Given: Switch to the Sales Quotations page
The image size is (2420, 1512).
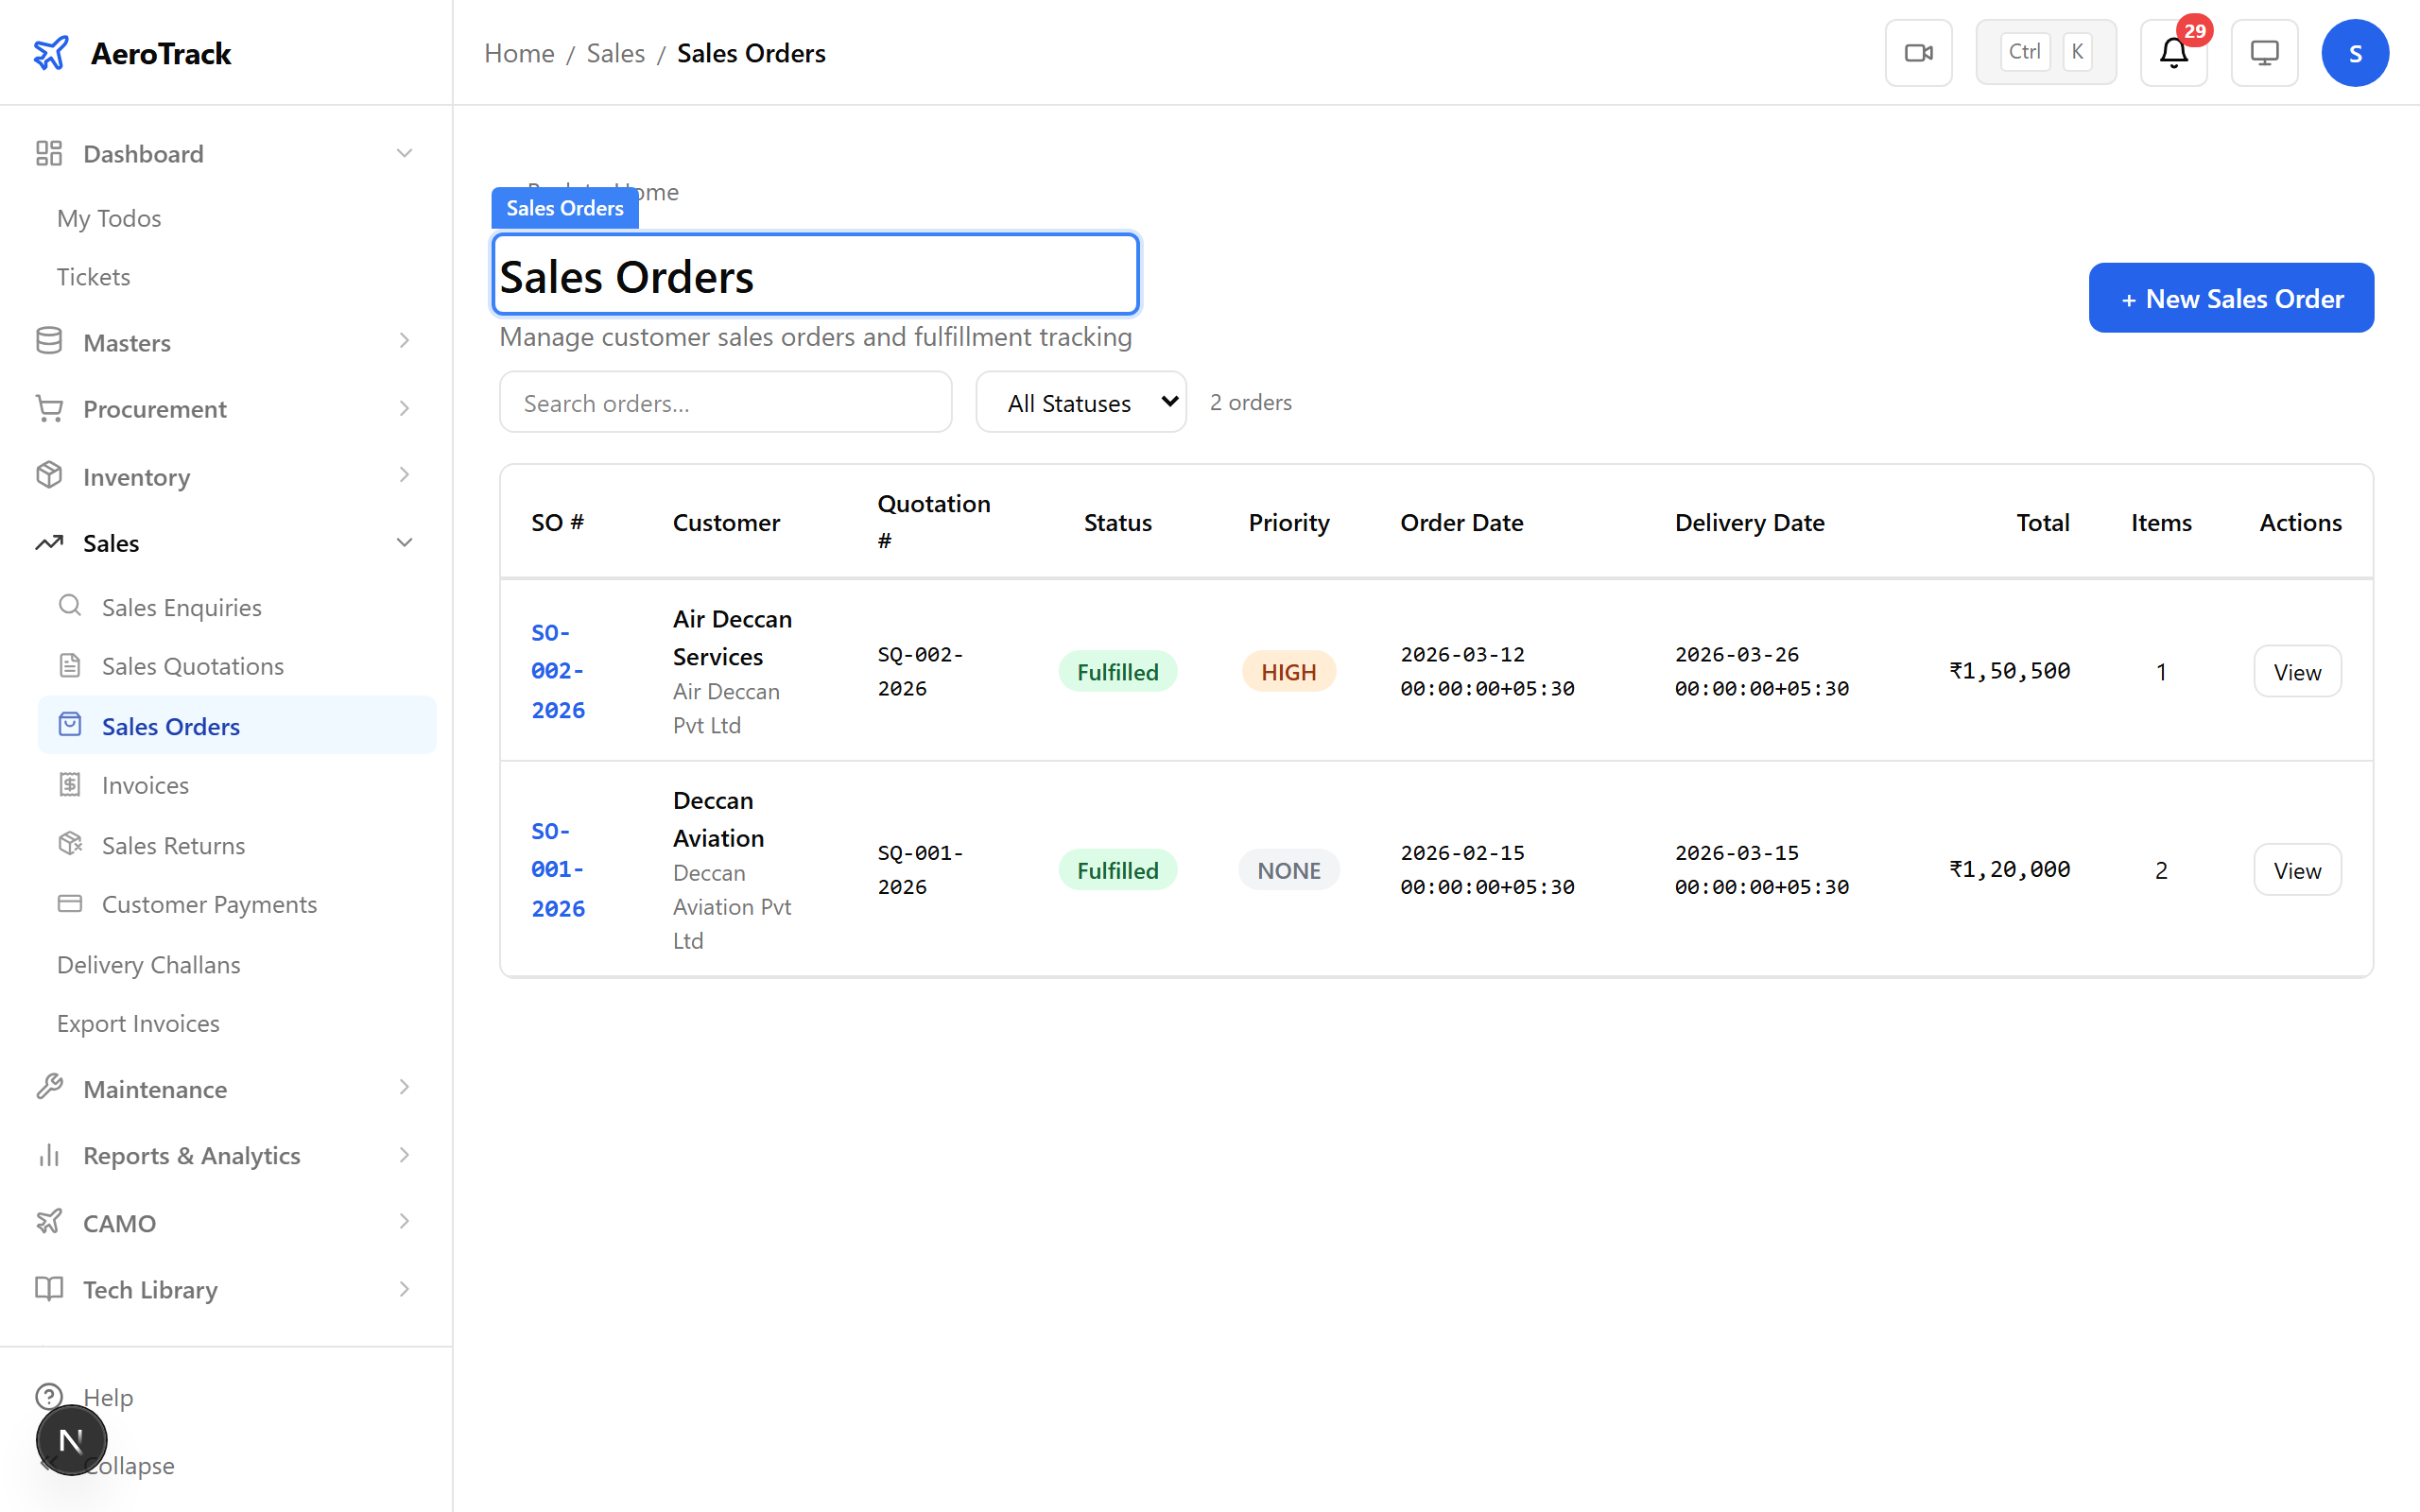Looking at the screenshot, I should [x=191, y=665].
